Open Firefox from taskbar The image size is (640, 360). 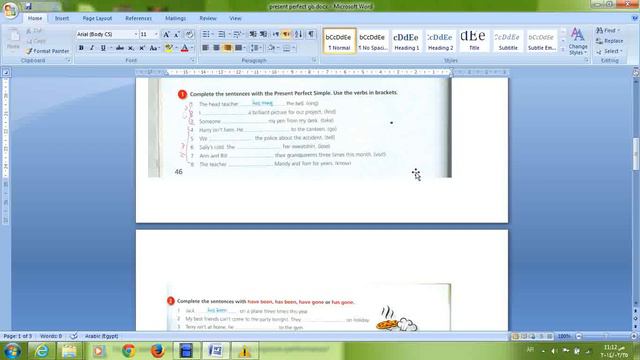(157, 351)
